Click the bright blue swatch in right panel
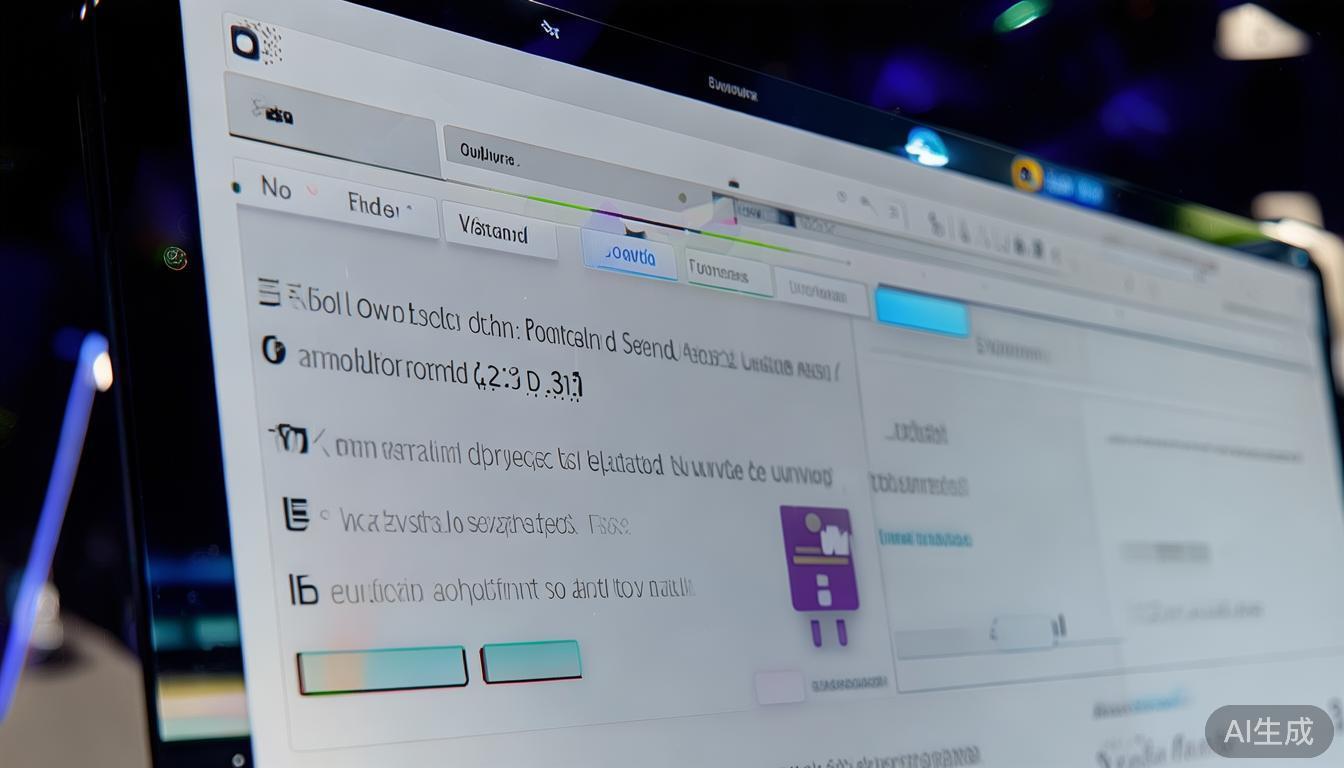Viewport: 1344px width, 768px height. pos(922,311)
